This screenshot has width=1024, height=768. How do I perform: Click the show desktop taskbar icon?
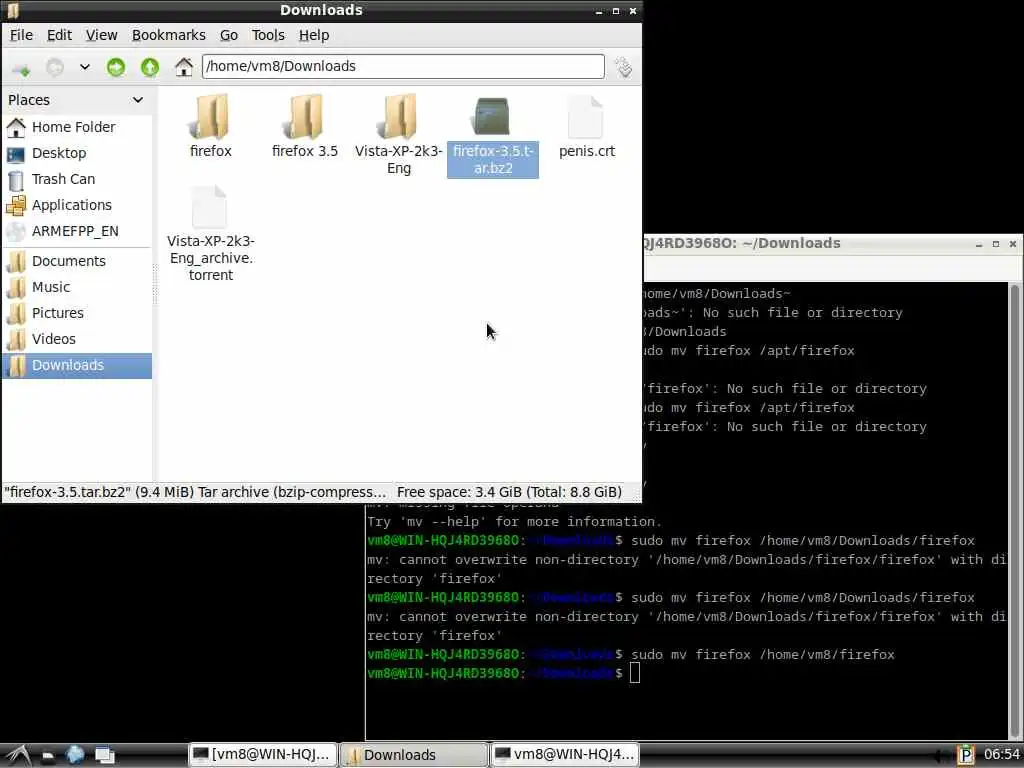pyautogui.click(x=104, y=755)
